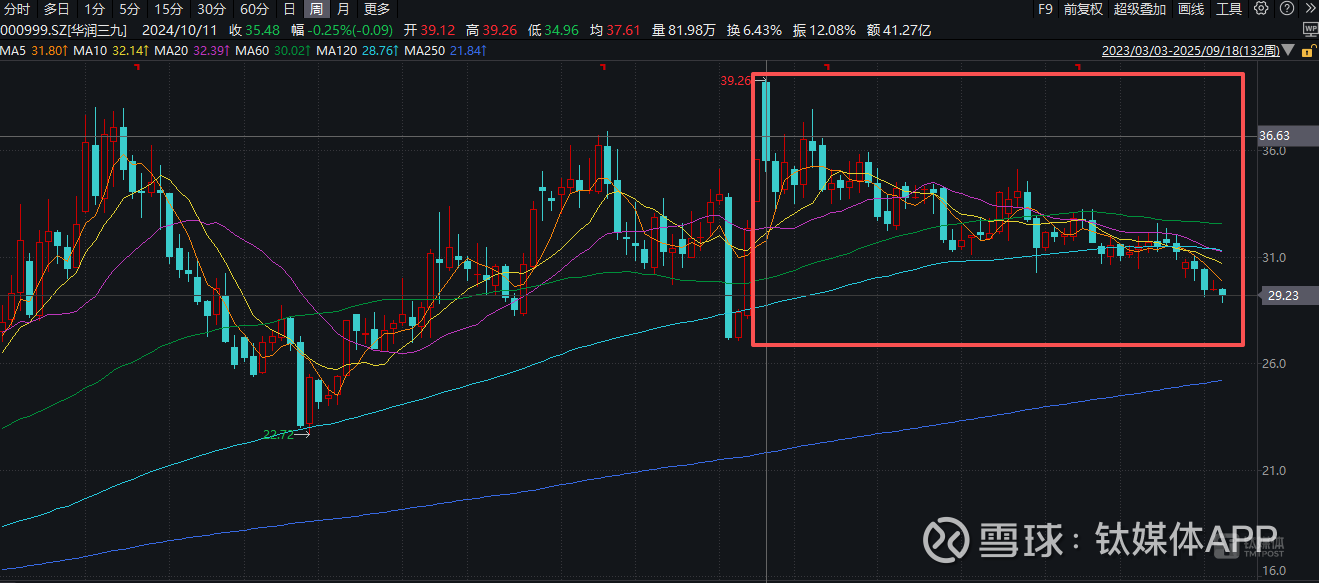
Task: Open the 前复权 adjustment dropdown
Action: pyautogui.click(x=1083, y=9)
